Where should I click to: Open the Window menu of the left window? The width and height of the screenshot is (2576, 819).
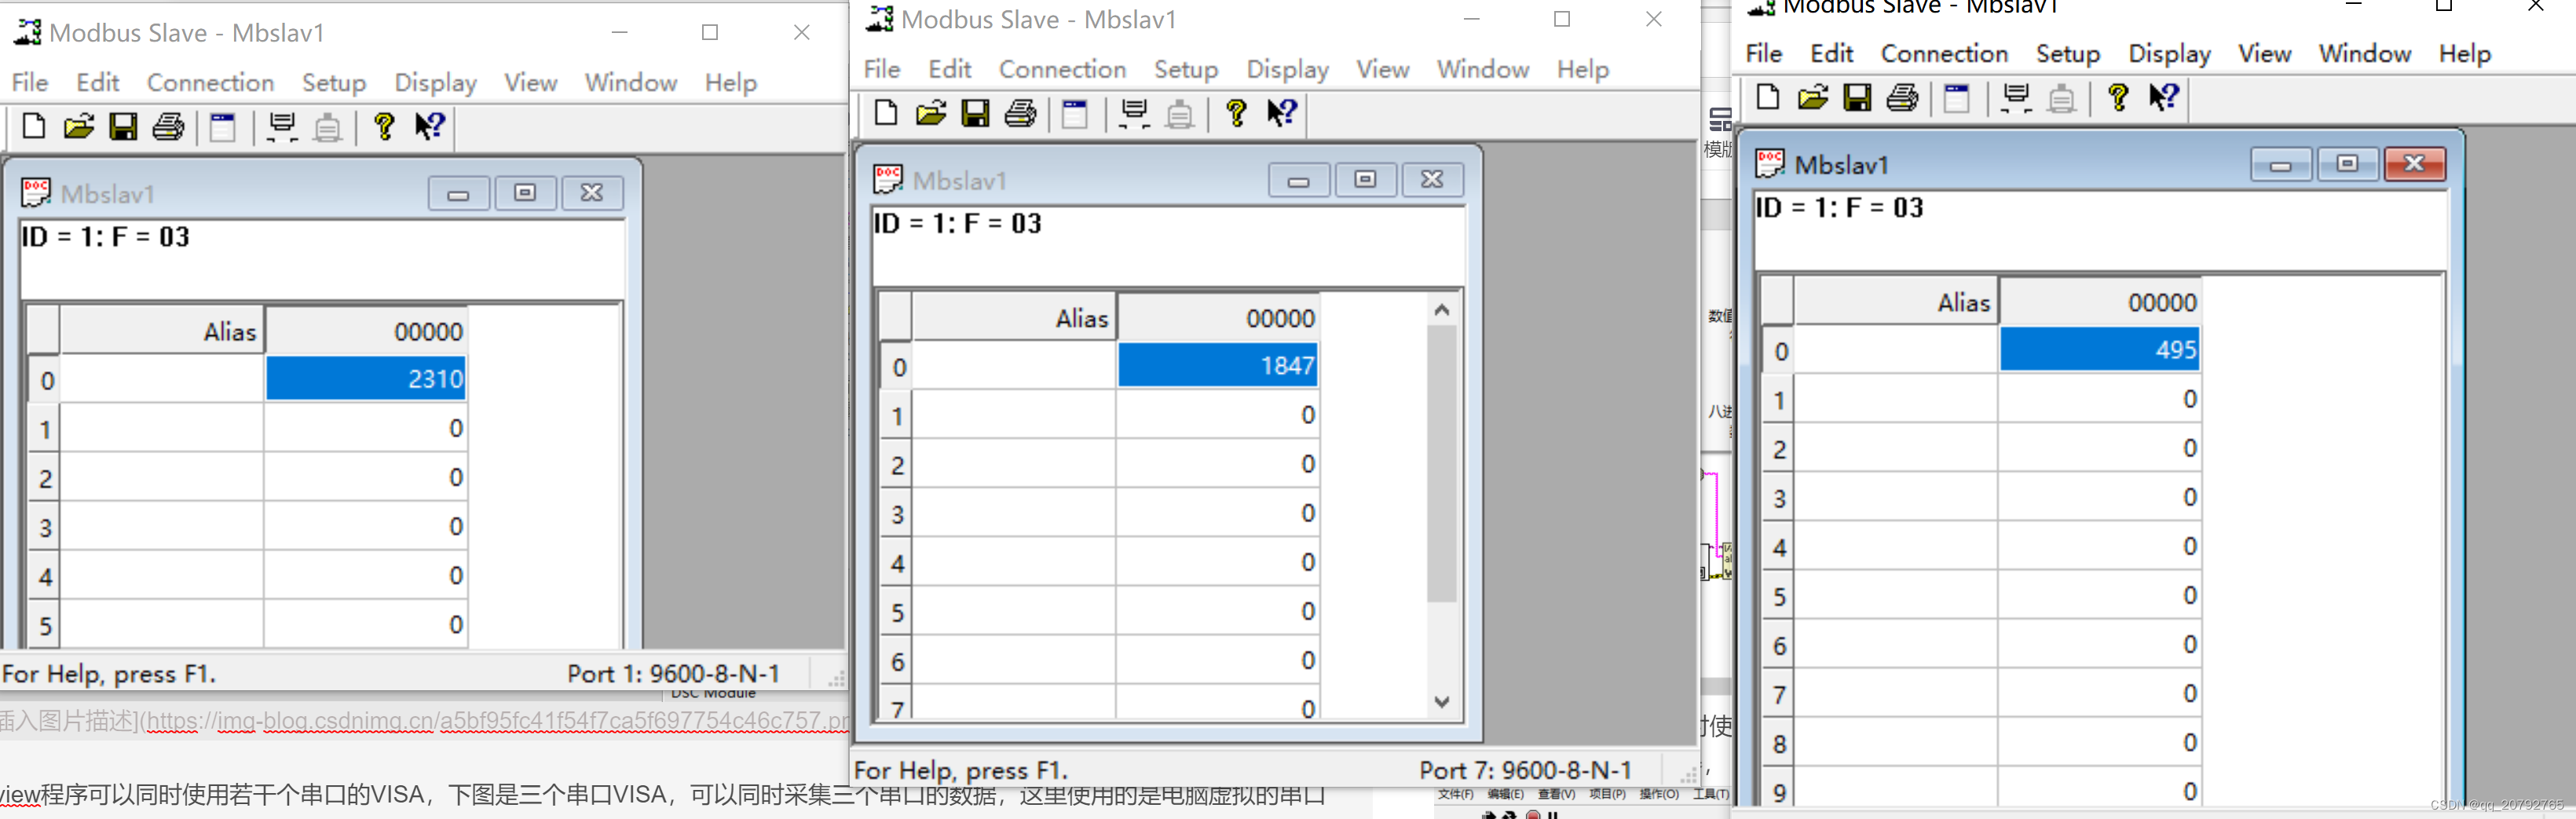(630, 82)
